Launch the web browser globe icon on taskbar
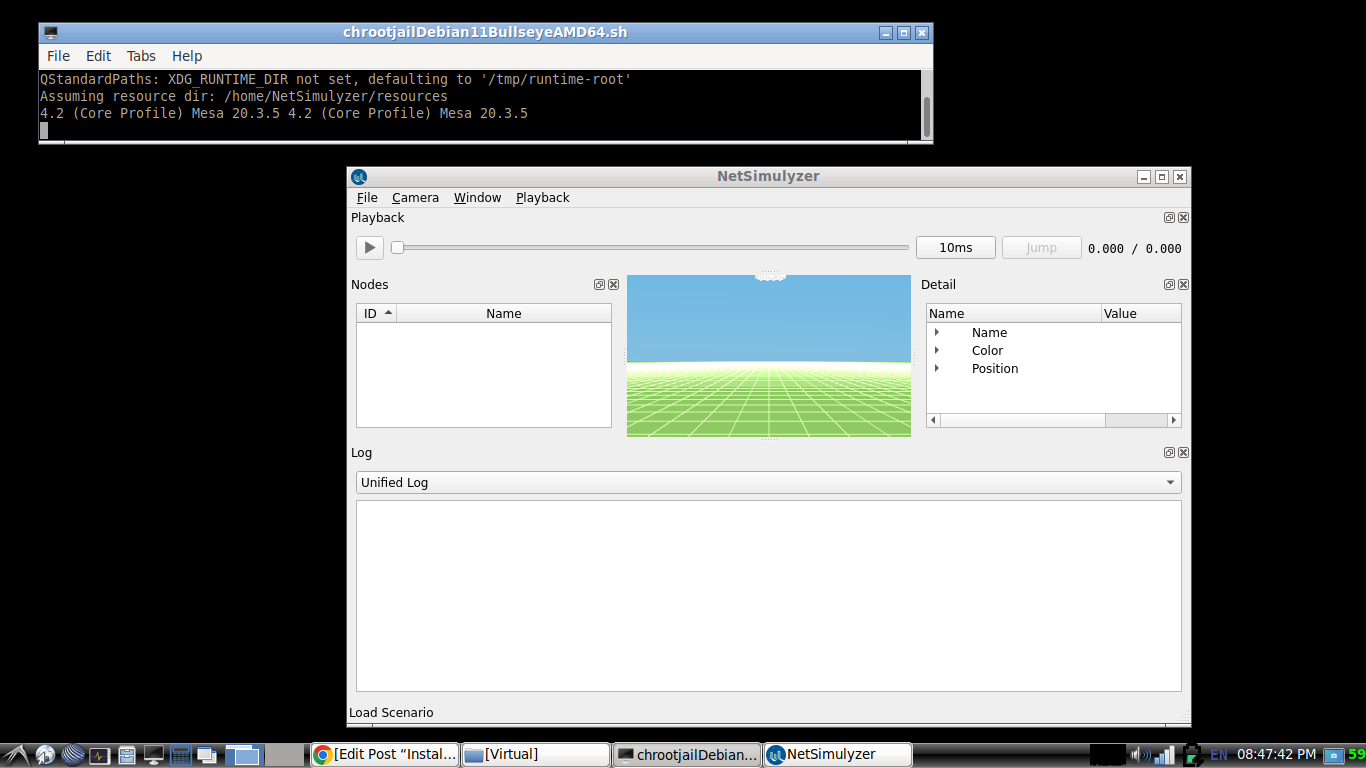 coord(45,755)
